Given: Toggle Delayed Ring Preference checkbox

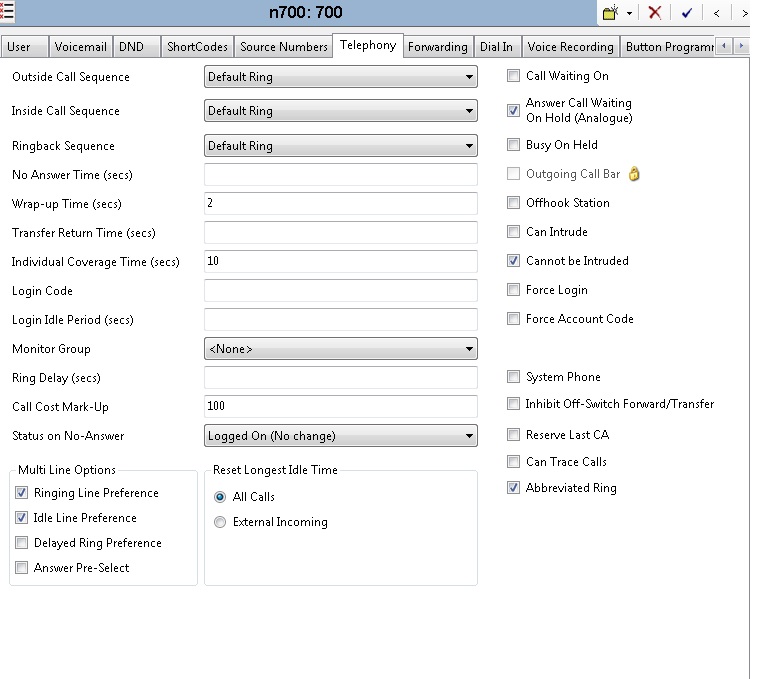Looking at the screenshot, I should tap(22, 543).
